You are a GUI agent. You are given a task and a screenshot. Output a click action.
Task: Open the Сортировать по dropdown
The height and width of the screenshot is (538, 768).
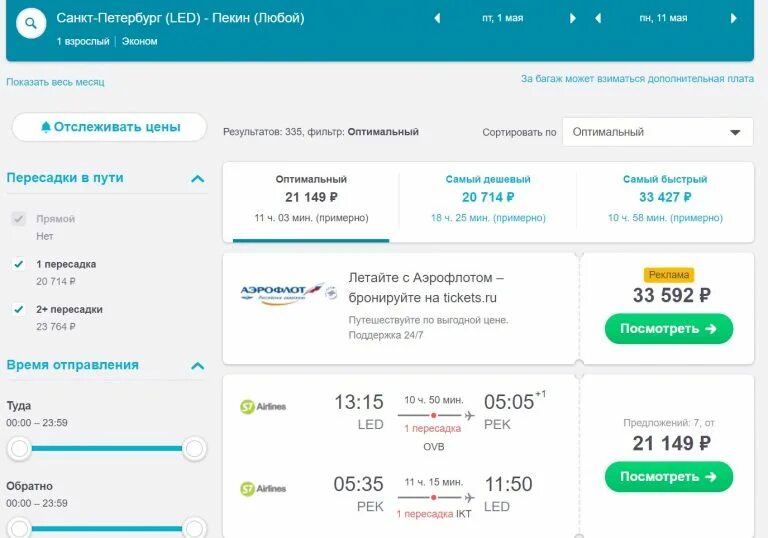(657, 132)
